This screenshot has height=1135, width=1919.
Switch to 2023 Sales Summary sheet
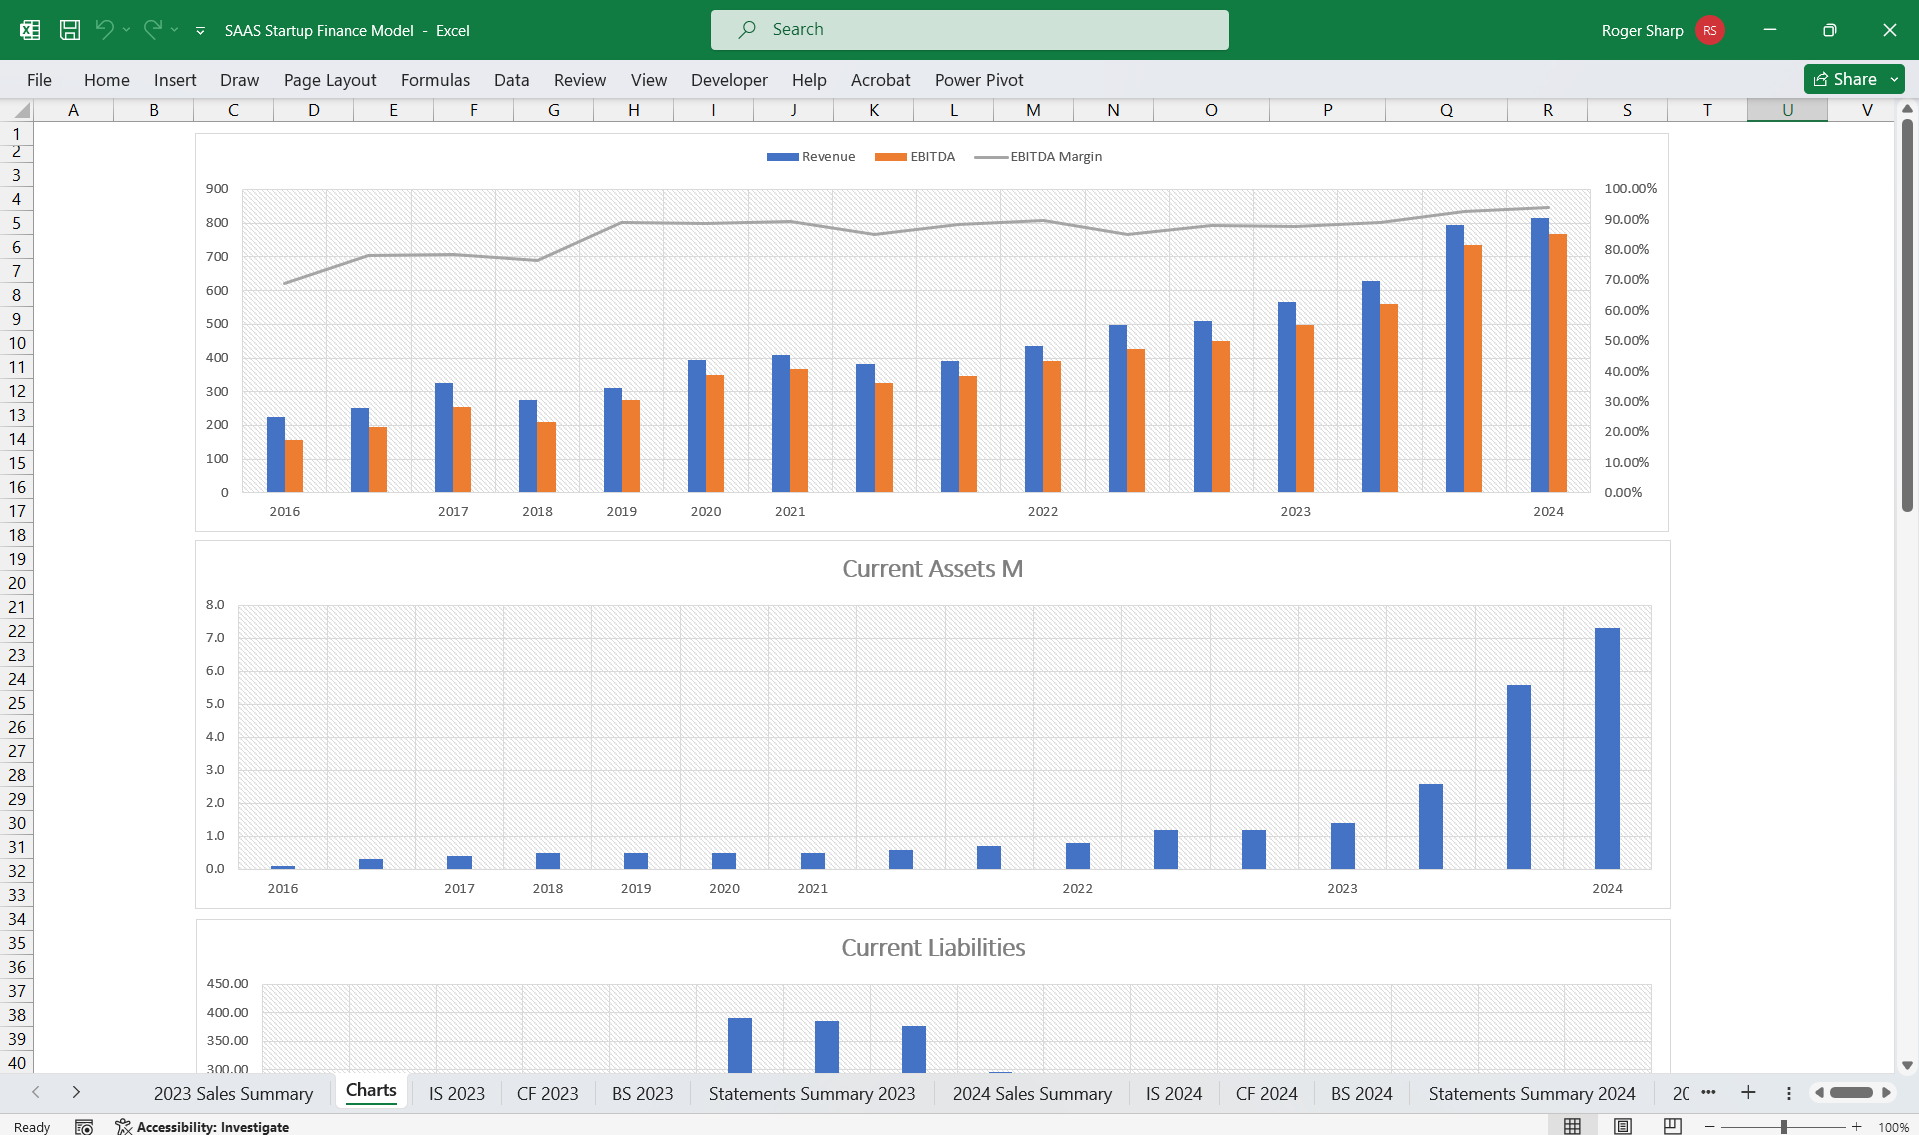[x=233, y=1094]
